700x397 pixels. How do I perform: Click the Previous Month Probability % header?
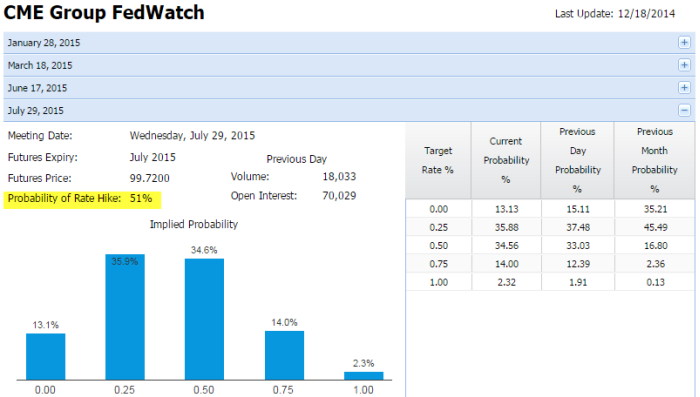point(654,160)
